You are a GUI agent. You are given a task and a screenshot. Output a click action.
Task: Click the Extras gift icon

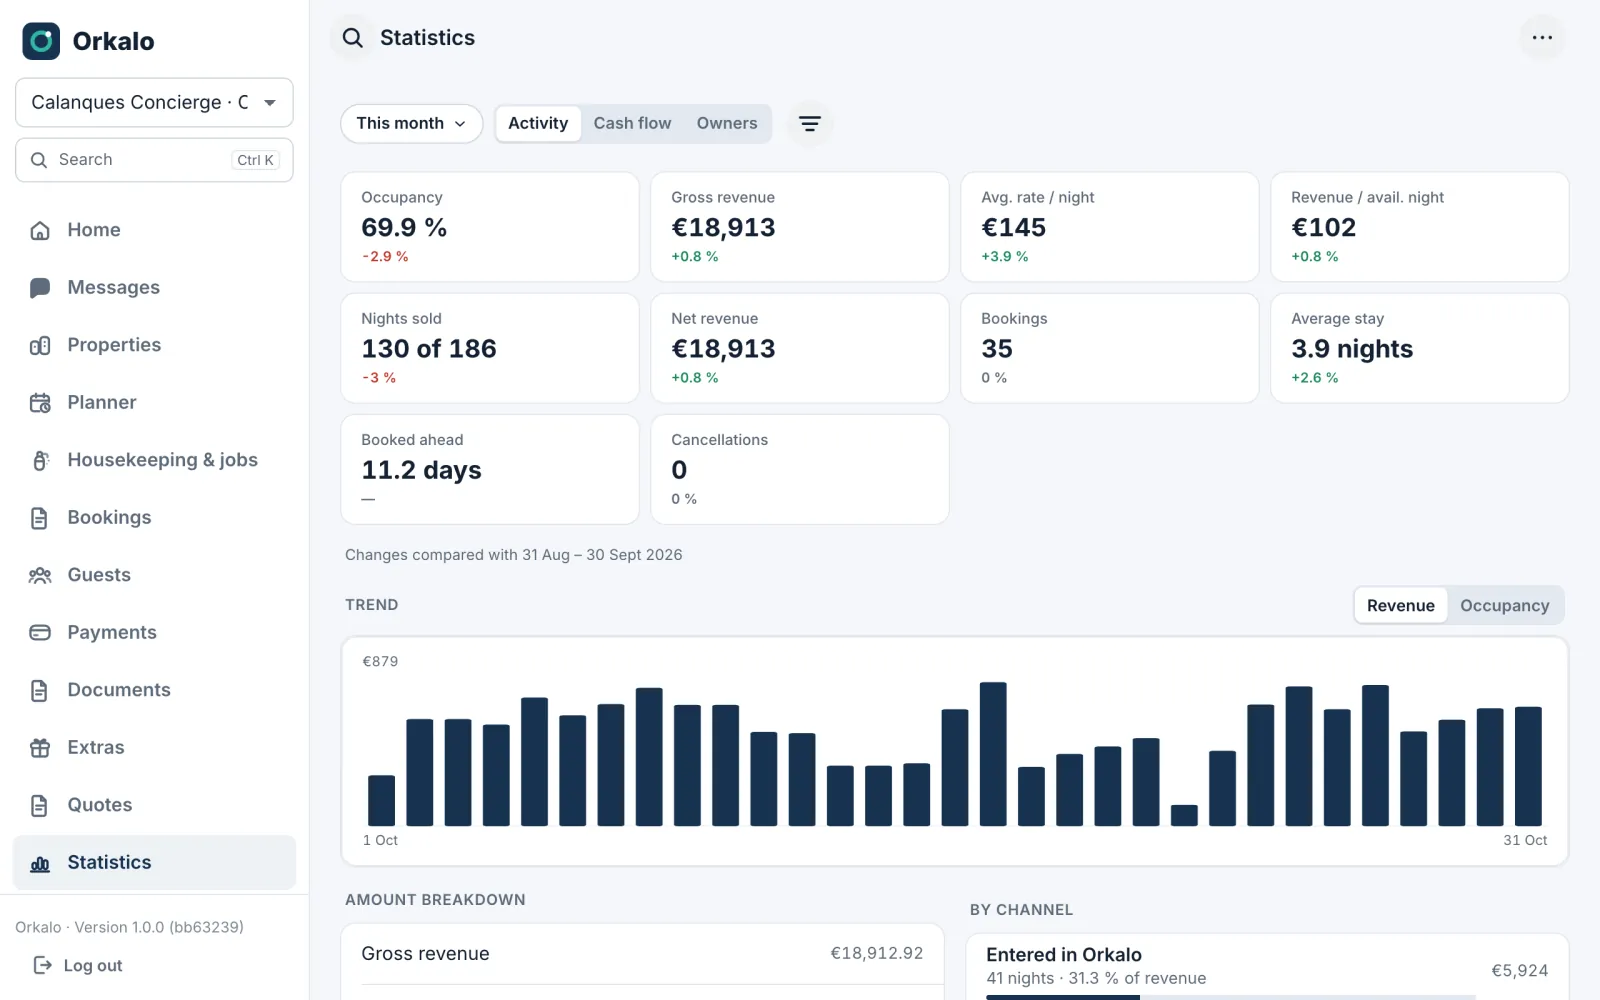click(x=40, y=748)
